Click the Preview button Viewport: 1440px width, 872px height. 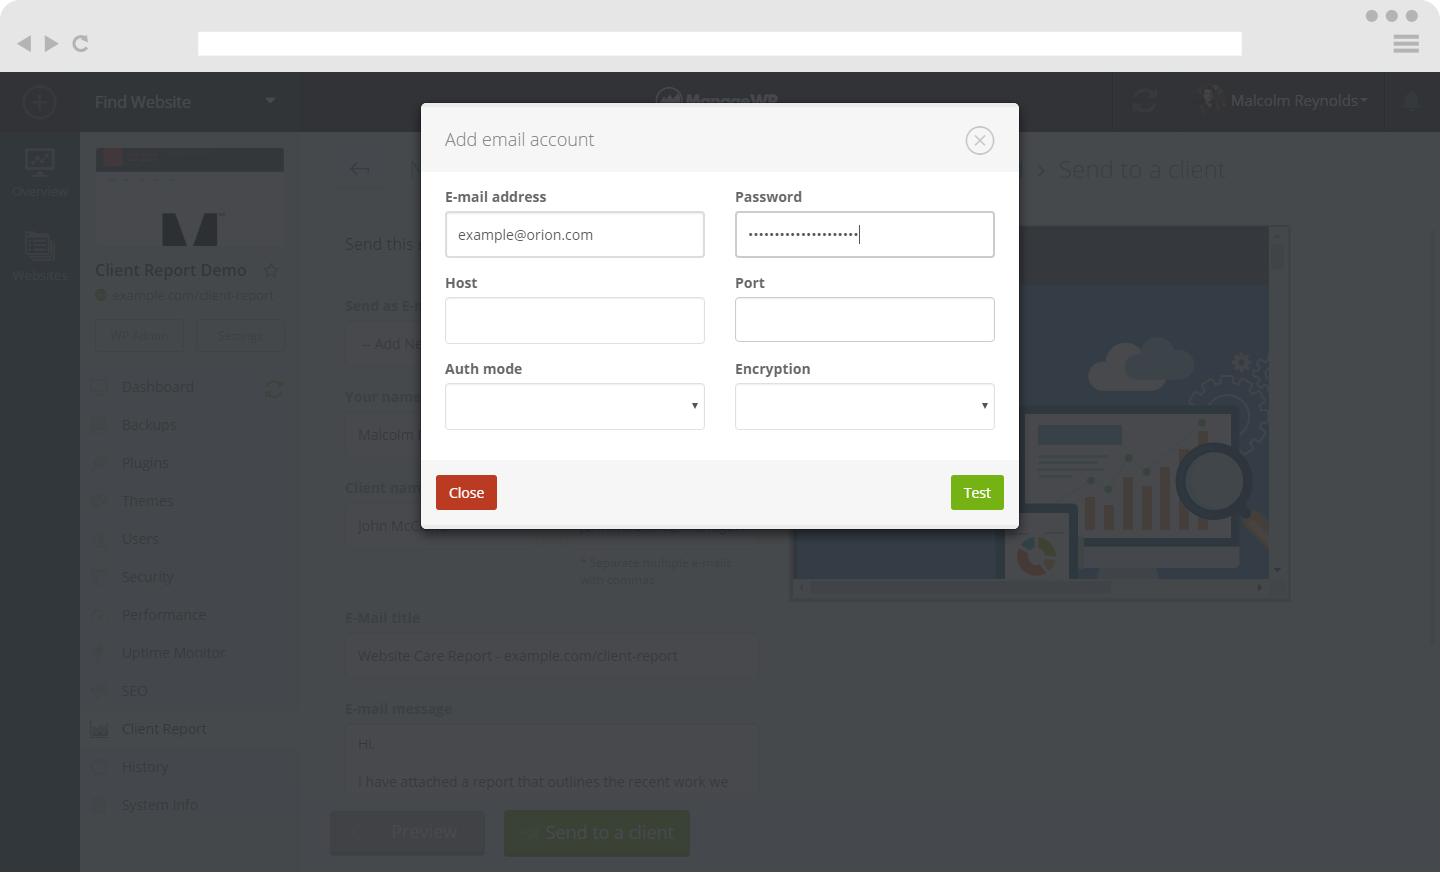point(407,833)
